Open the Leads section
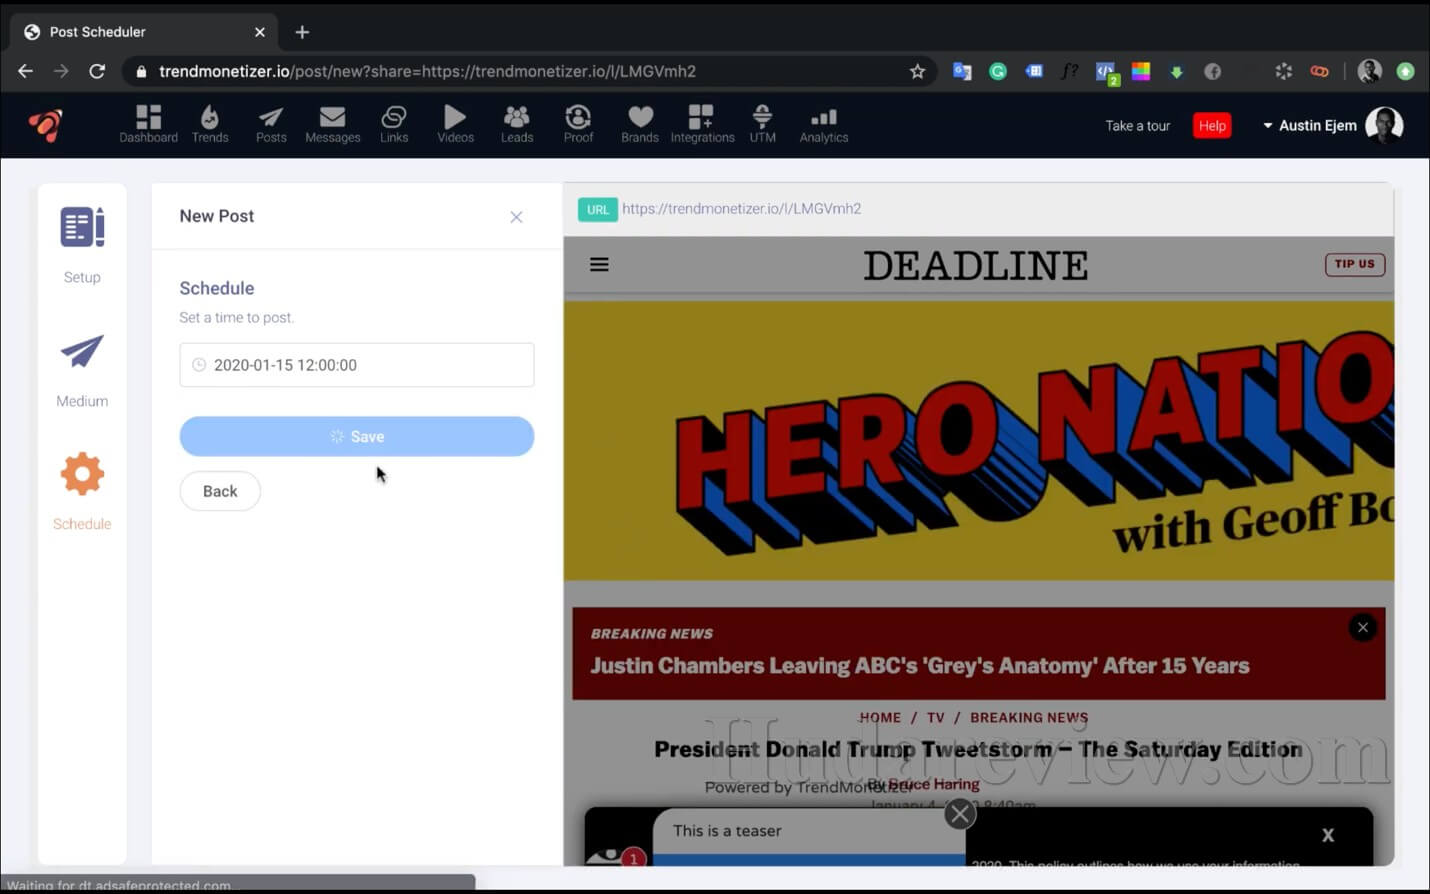 (x=517, y=125)
